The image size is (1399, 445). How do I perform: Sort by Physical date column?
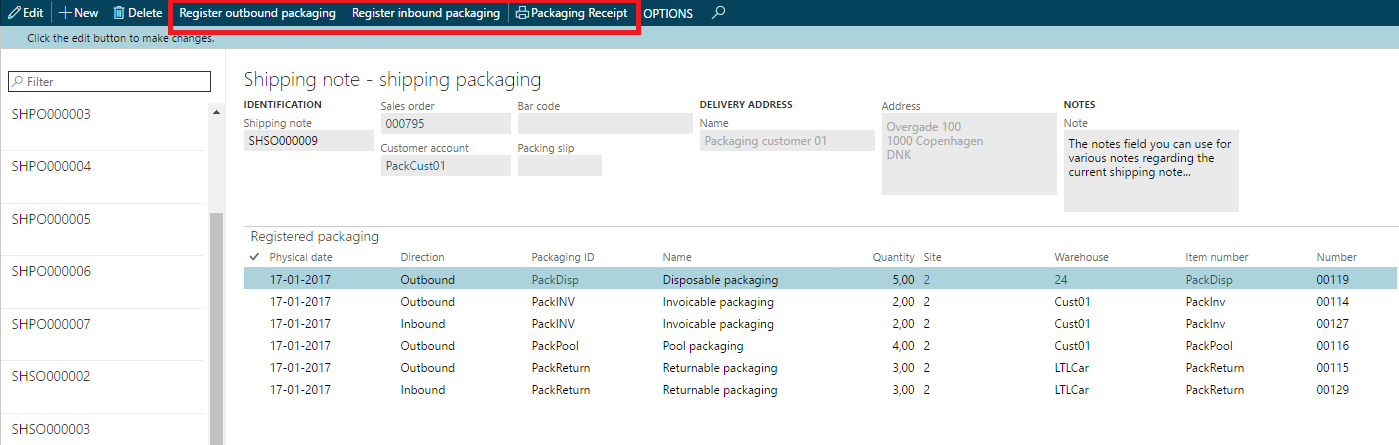301,257
